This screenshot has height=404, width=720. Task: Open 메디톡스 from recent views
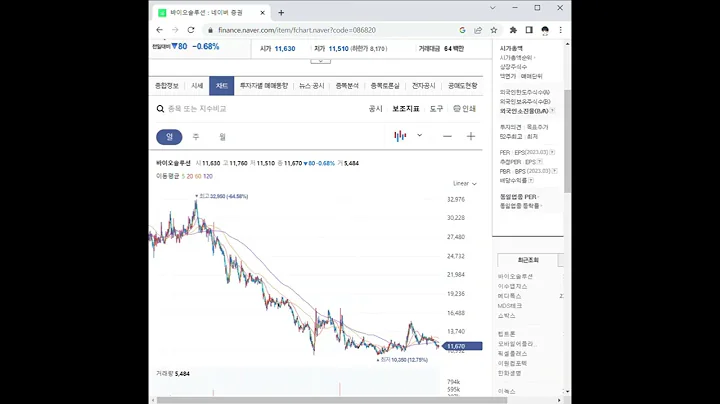pyautogui.click(x=510, y=296)
